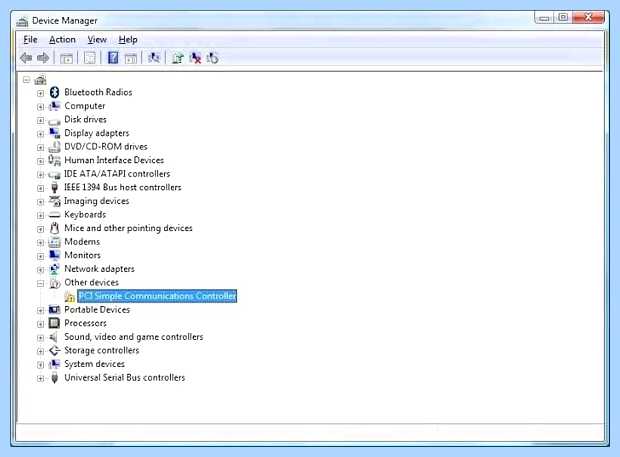Open Properties from the toolbar icon
This screenshot has height=457, width=620.
[x=90, y=59]
